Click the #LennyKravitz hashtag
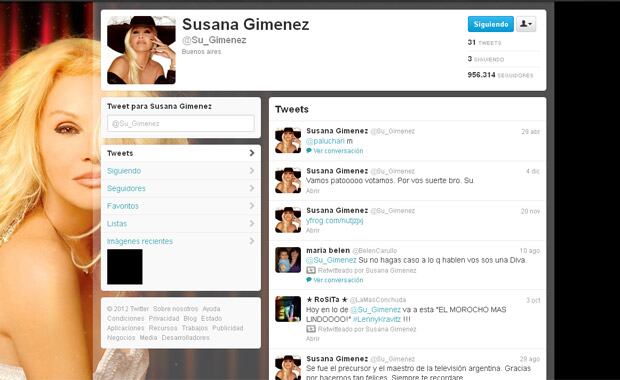 coord(376,319)
